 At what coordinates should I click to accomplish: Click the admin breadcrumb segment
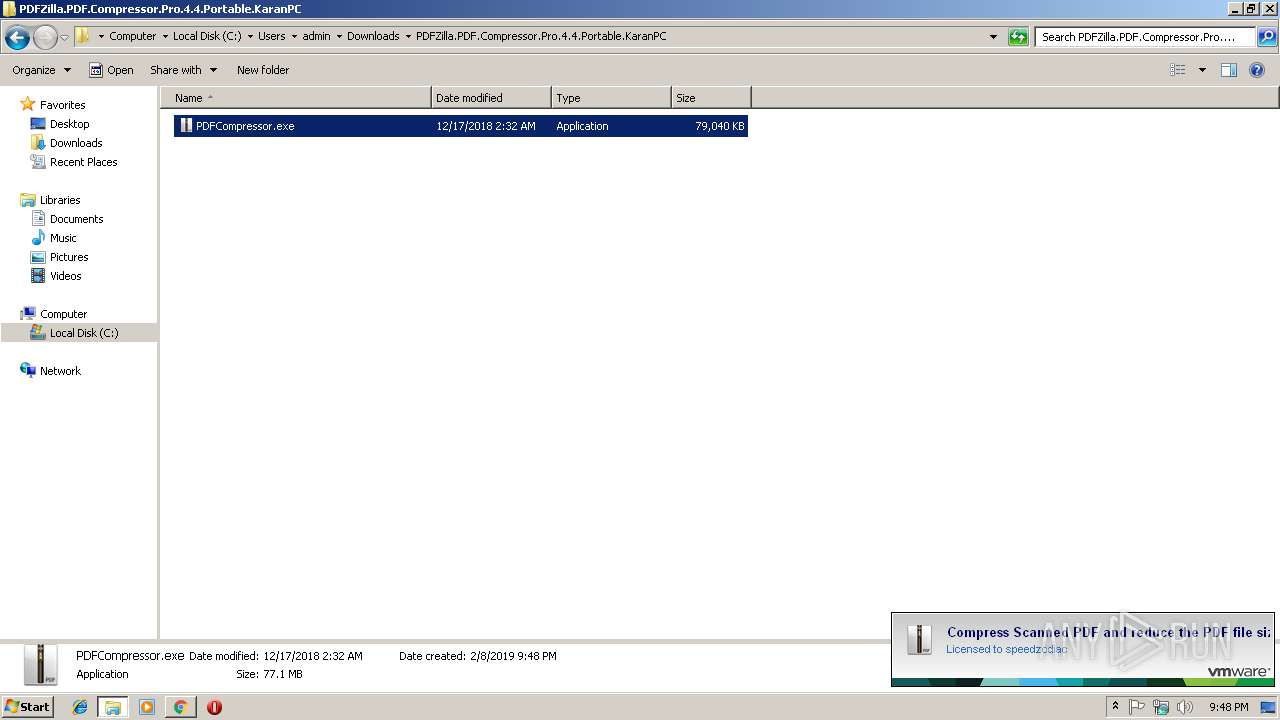click(x=316, y=36)
